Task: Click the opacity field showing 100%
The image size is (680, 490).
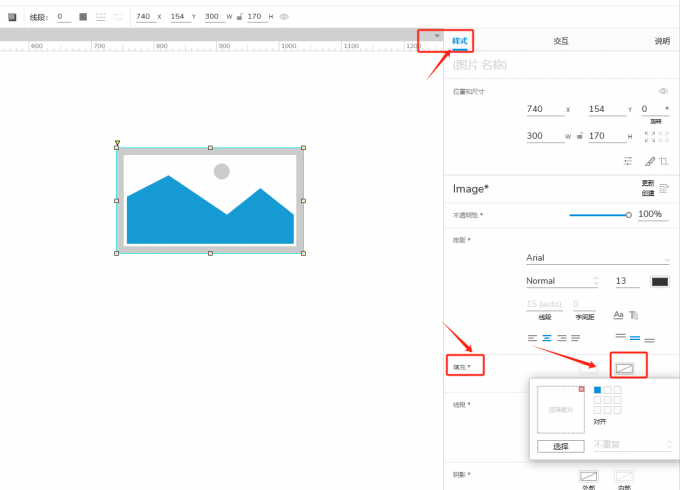Action: coord(653,214)
